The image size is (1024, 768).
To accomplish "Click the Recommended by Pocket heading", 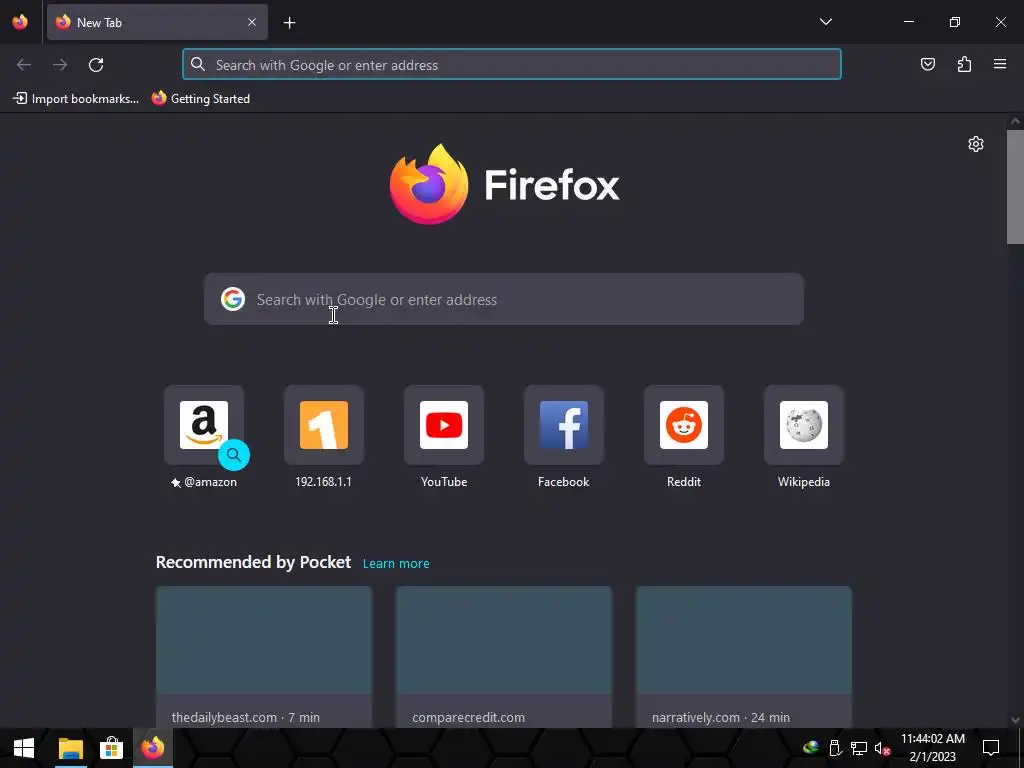I will point(253,562).
